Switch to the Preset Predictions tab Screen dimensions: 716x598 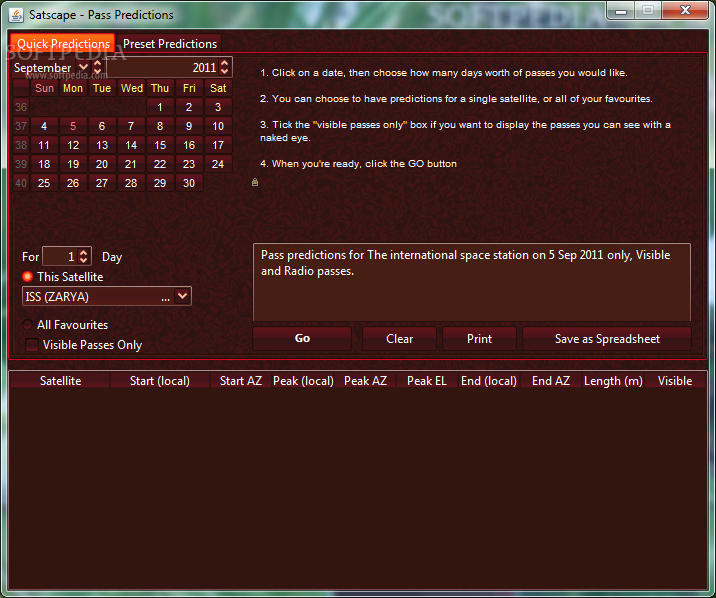tap(169, 44)
